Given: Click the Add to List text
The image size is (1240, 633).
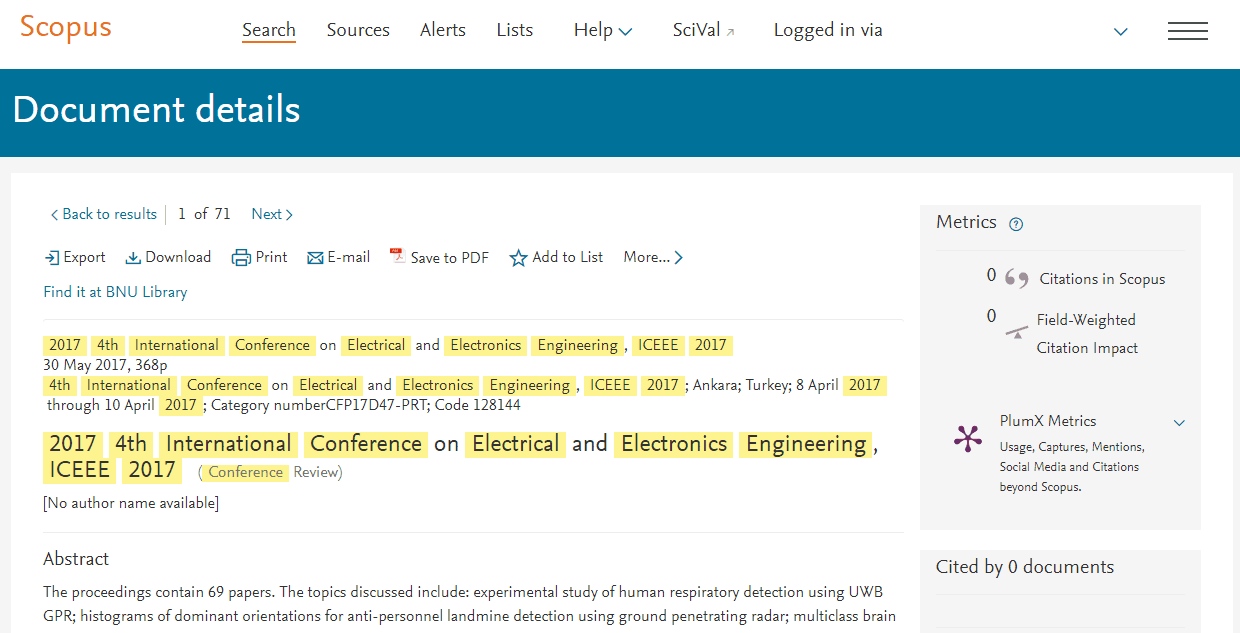Looking at the screenshot, I should pyautogui.click(x=568, y=257).
